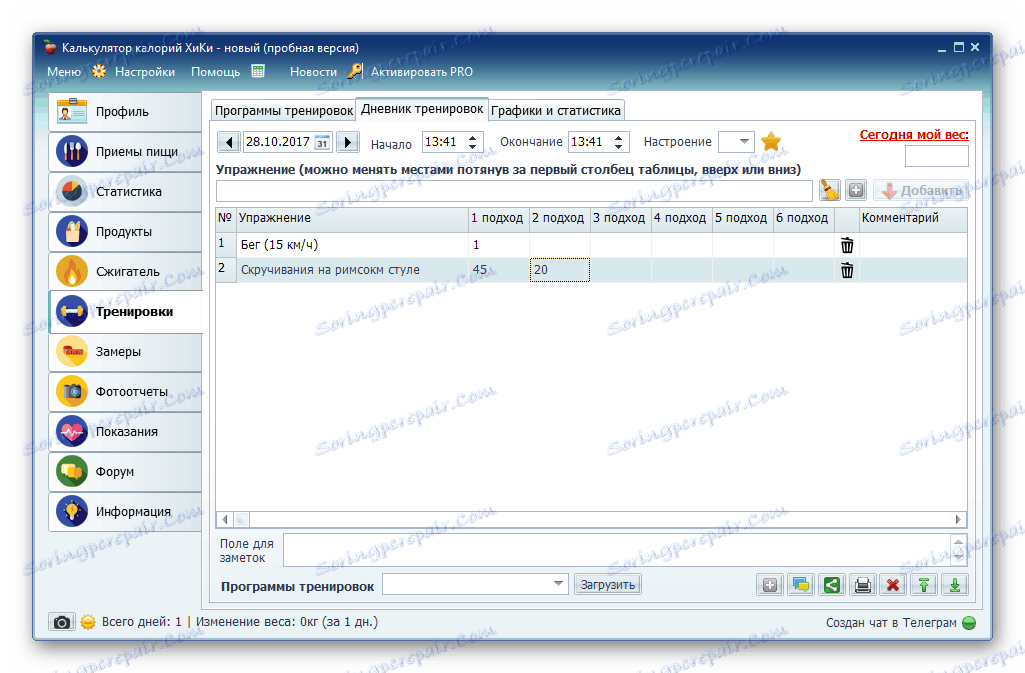Click the key icon for PRO activation
The image size is (1025, 673).
point(355,71)
